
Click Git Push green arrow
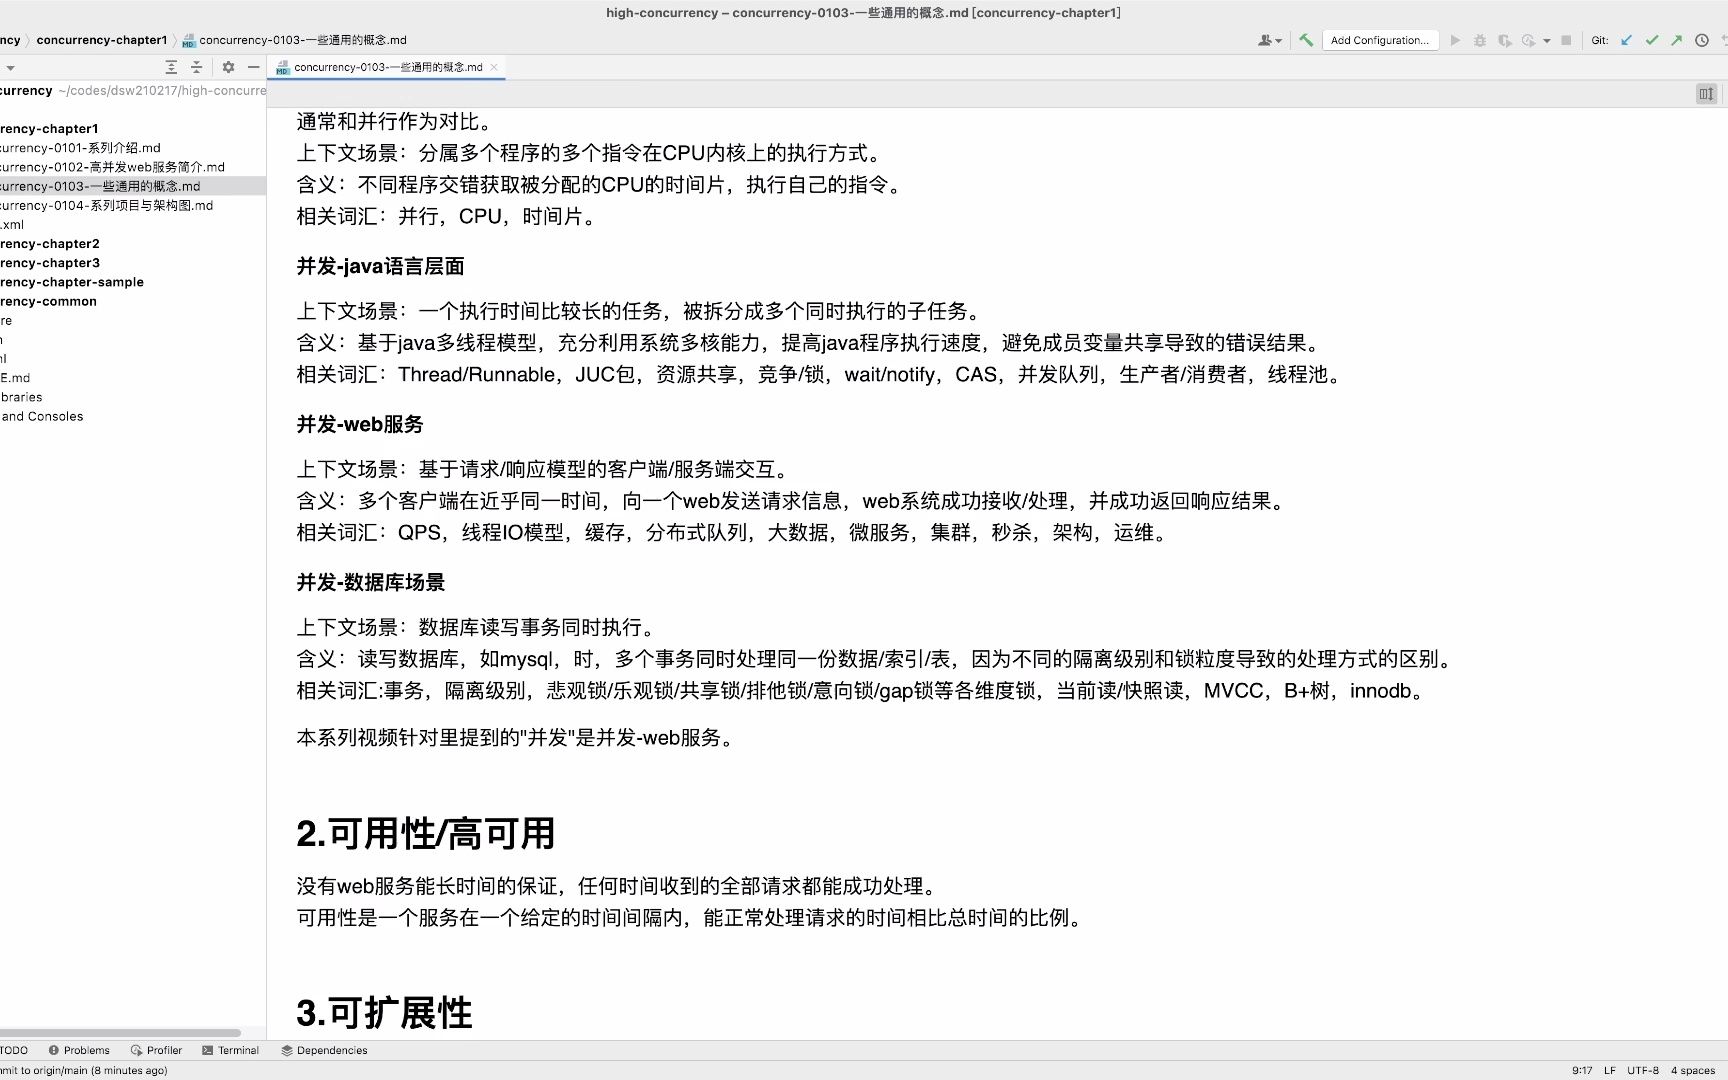click(x=1676, y=40)
